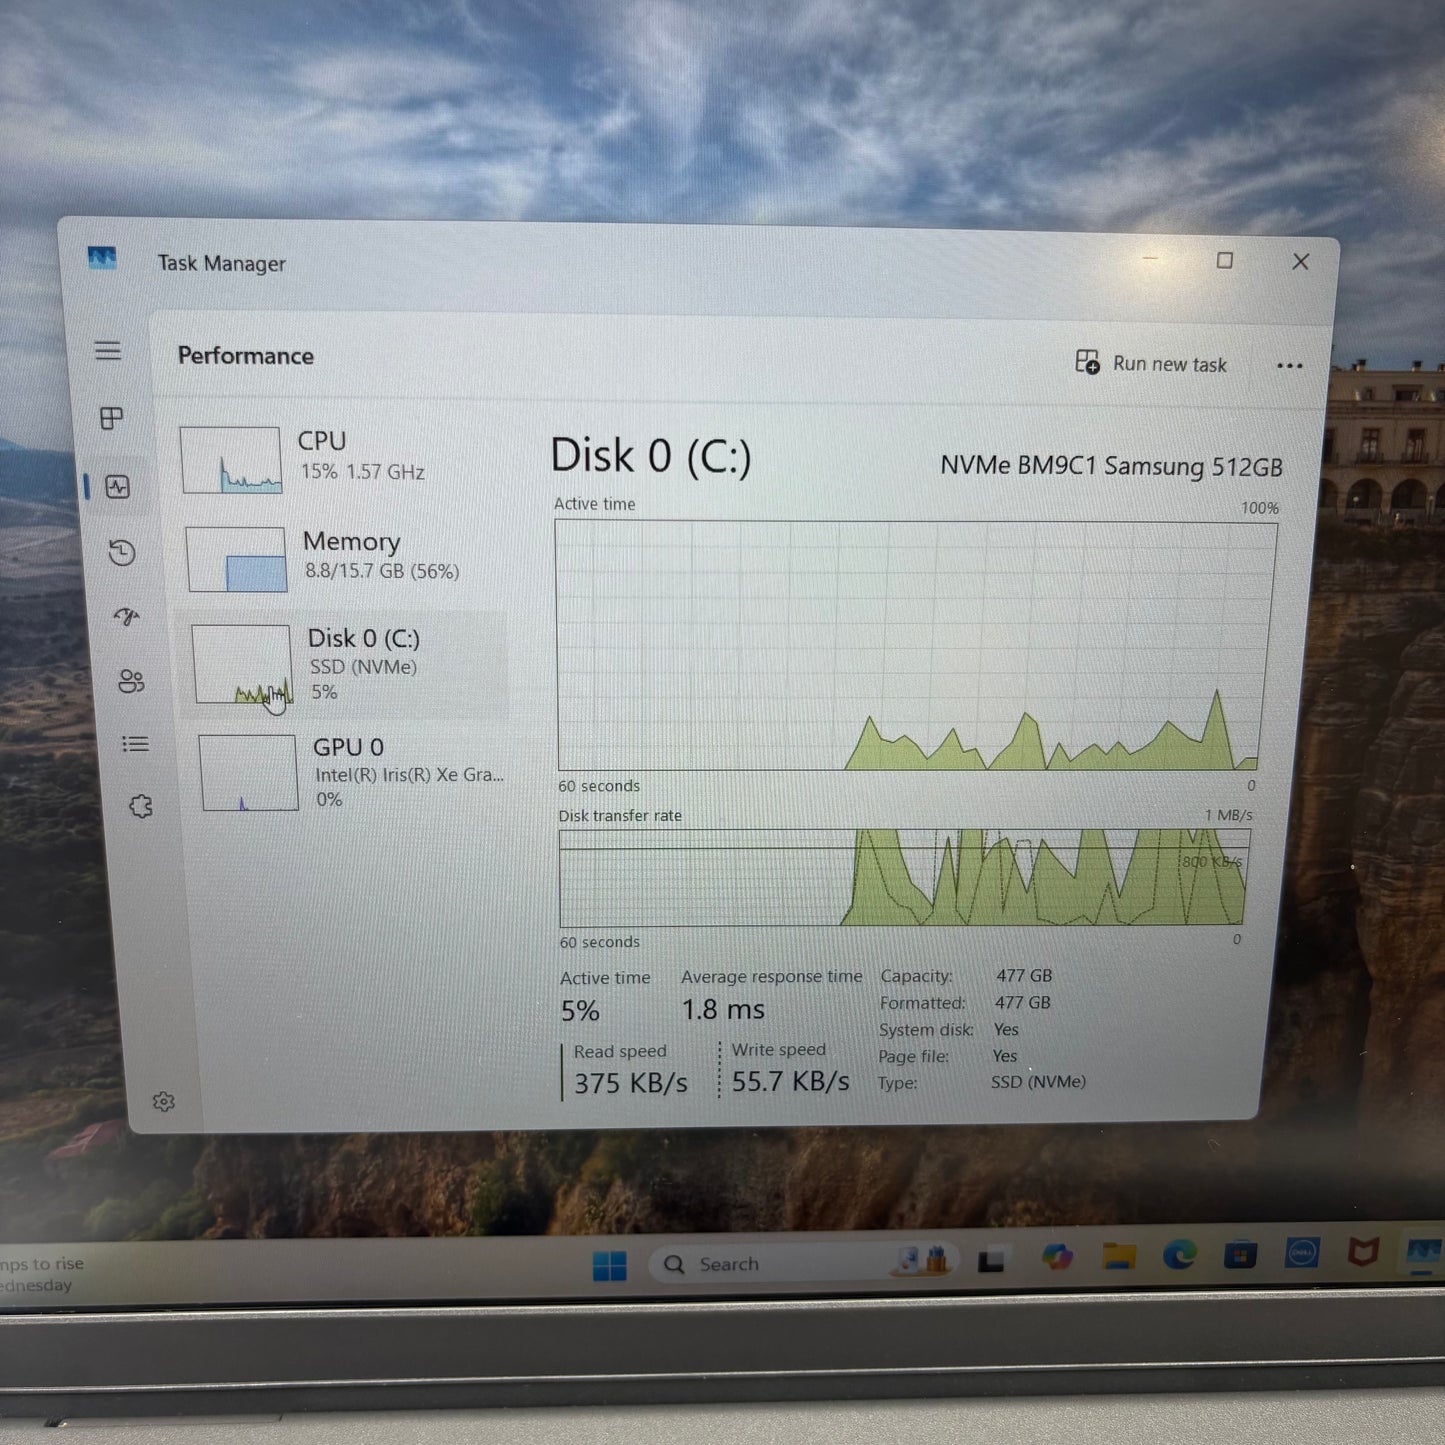This screenshot has height=1445, width=1445.
Task: Open the Windows Start menu
Action: (x=609, y=1266)
